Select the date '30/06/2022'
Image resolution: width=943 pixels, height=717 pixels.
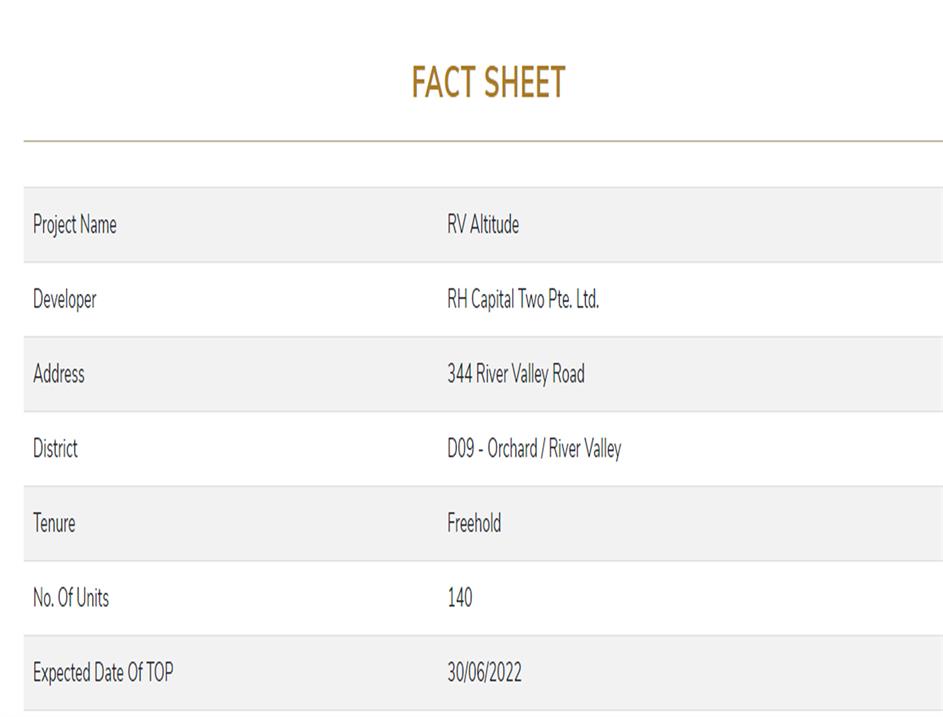[x=484, y=673]
